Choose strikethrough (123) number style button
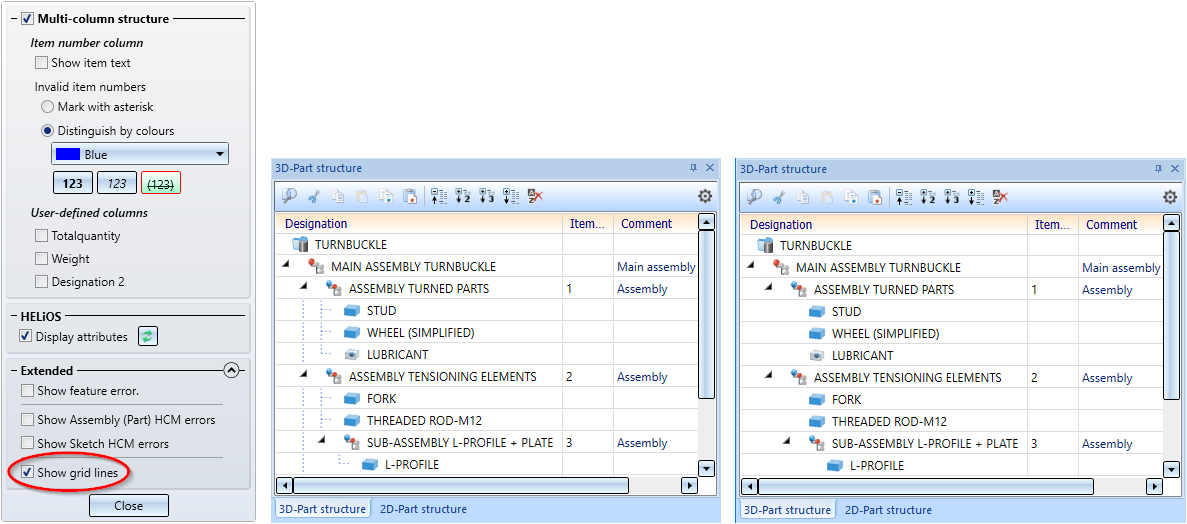 161,183
